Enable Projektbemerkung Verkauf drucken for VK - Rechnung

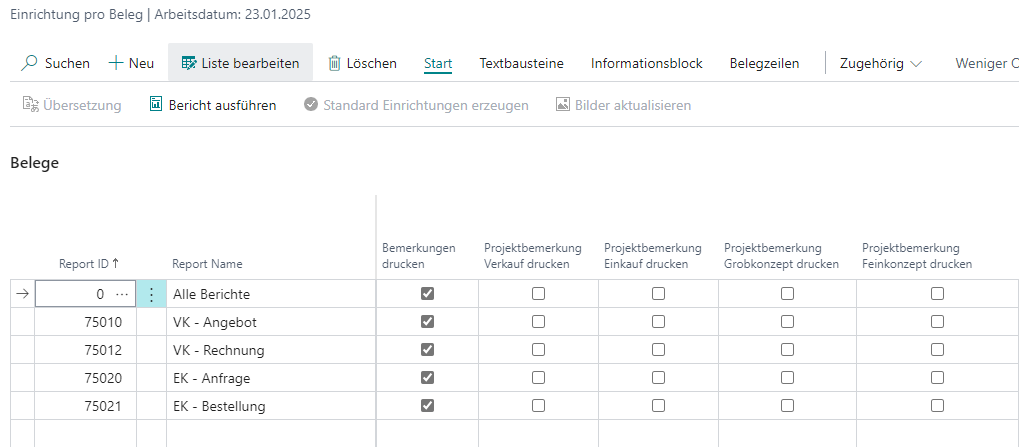coord(538,350)
